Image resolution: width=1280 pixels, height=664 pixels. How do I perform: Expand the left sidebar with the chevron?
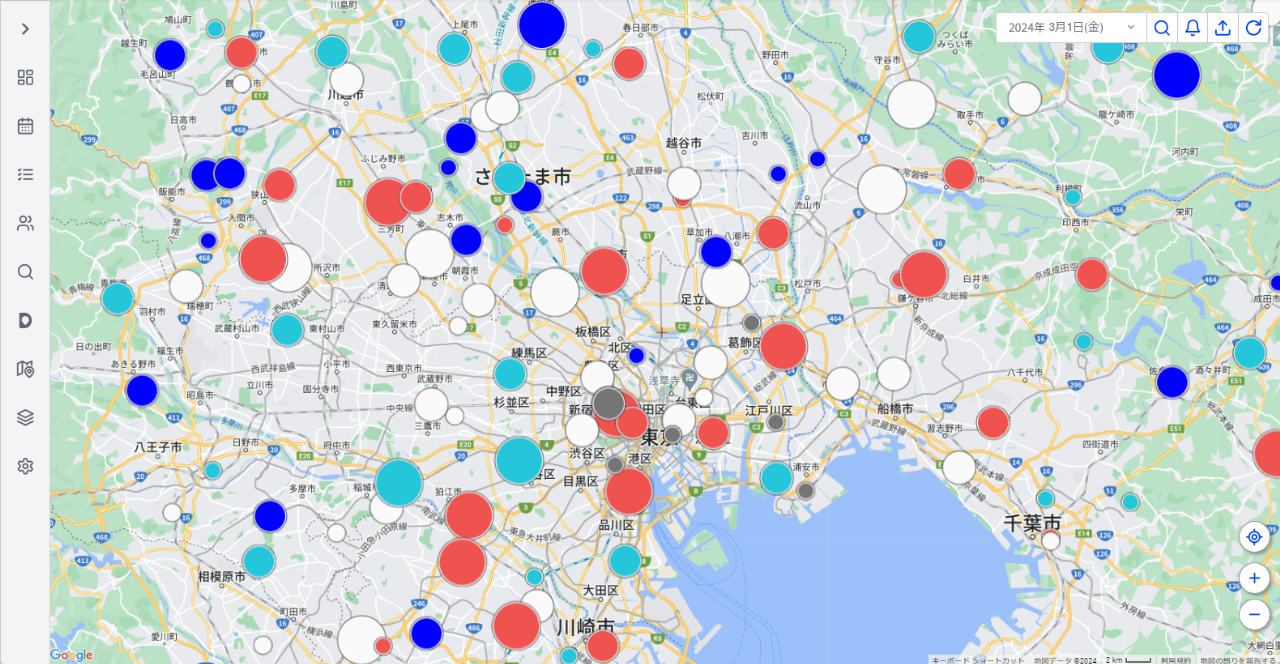coord(25,29)
